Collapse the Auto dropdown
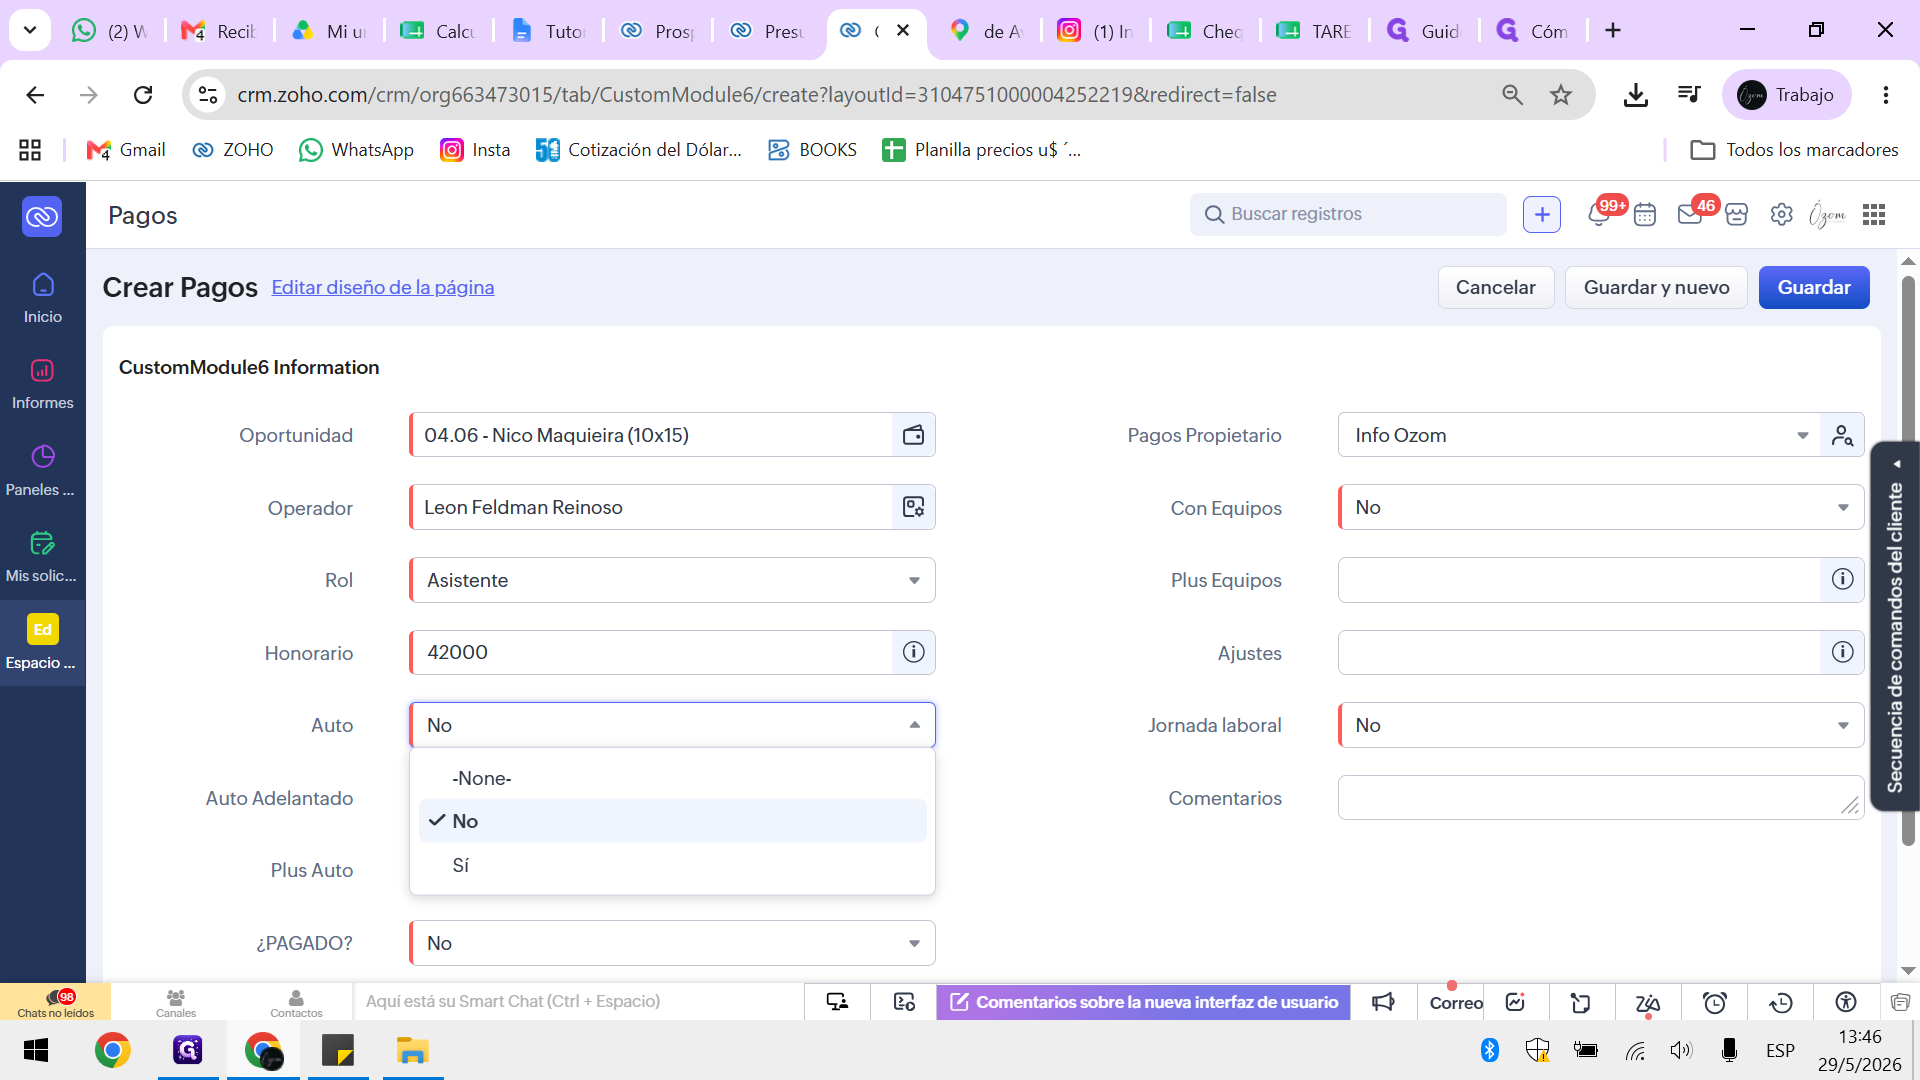1920x1080 pixels. pyautogui.click(x=914, y=725)
